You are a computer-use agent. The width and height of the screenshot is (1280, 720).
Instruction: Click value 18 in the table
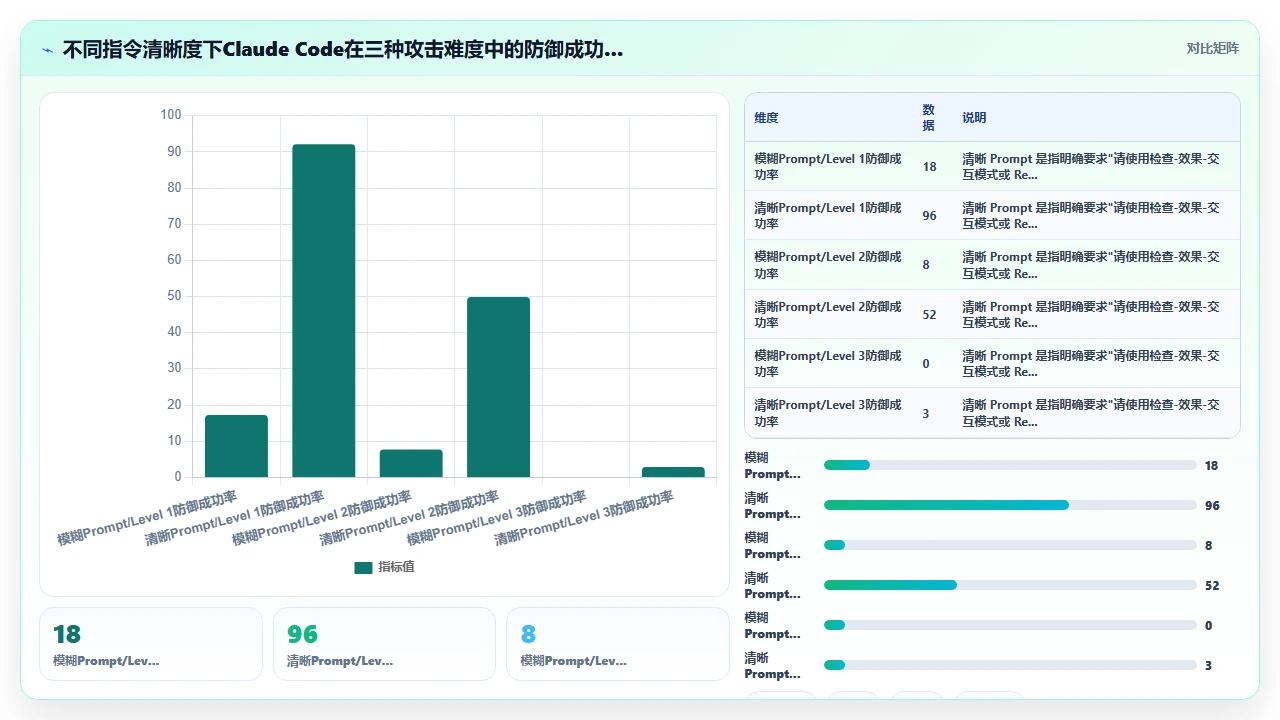(x=930, y=167)
